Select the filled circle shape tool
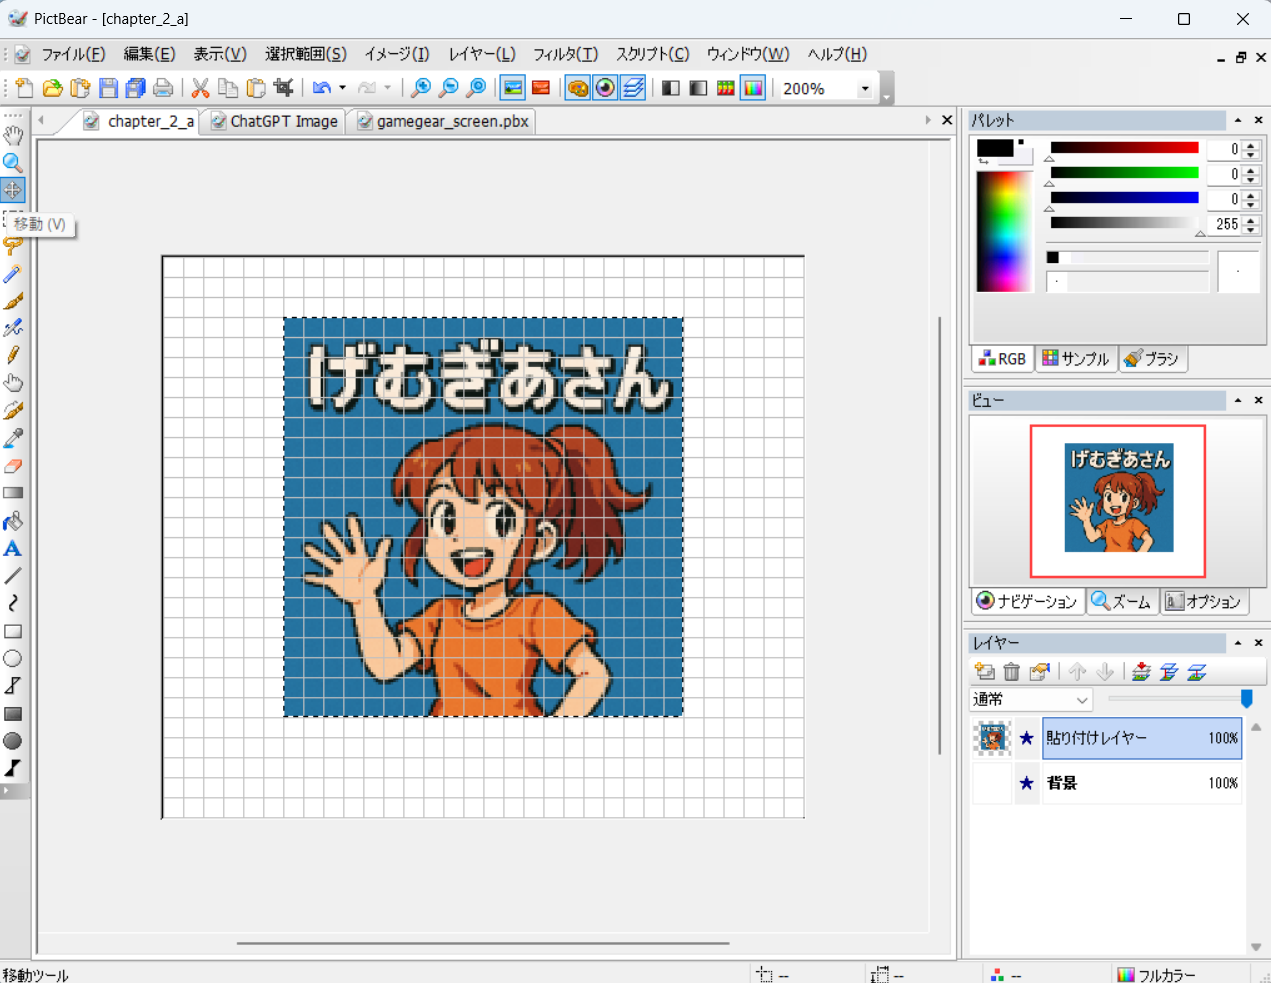 13,741
